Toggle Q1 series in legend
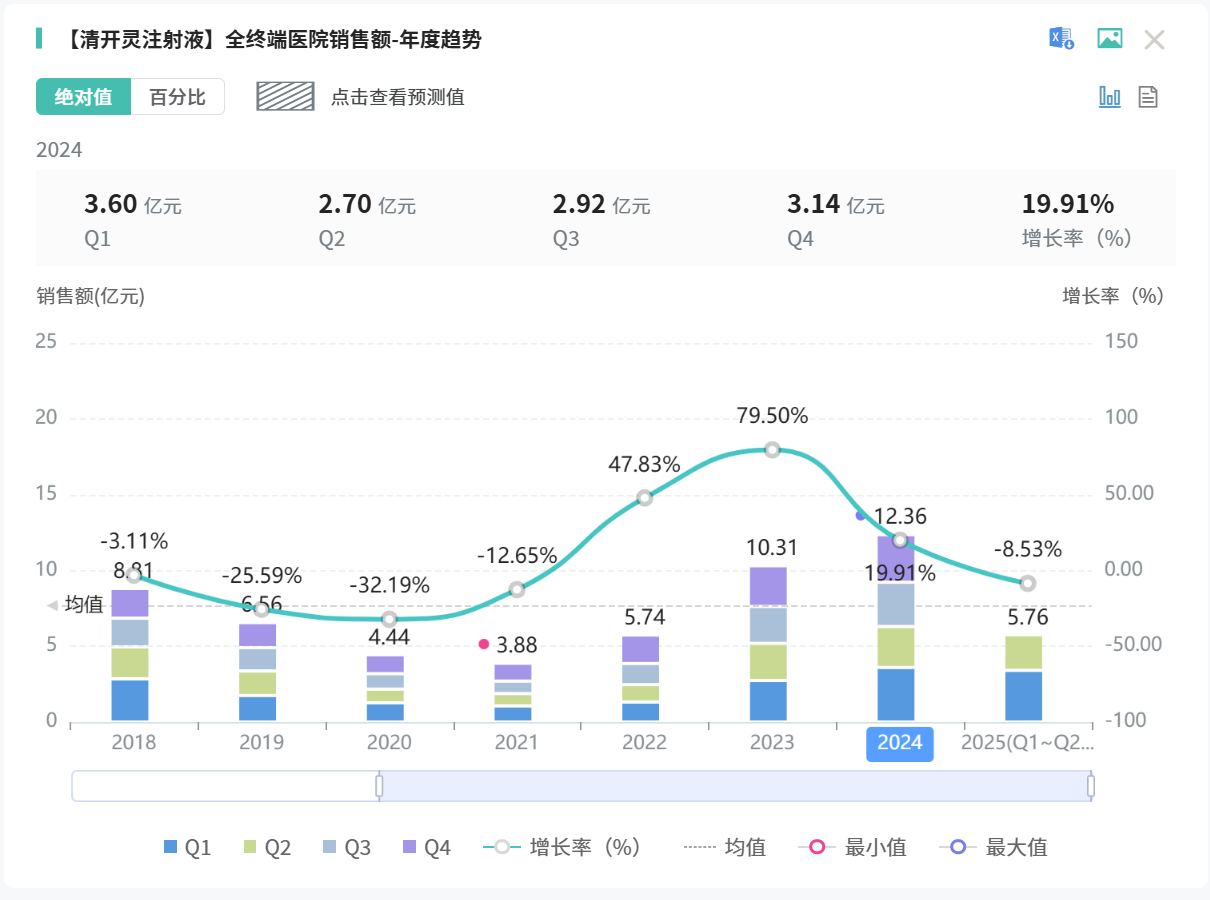The image size is (1210, 900). click(x=187, y=847)
